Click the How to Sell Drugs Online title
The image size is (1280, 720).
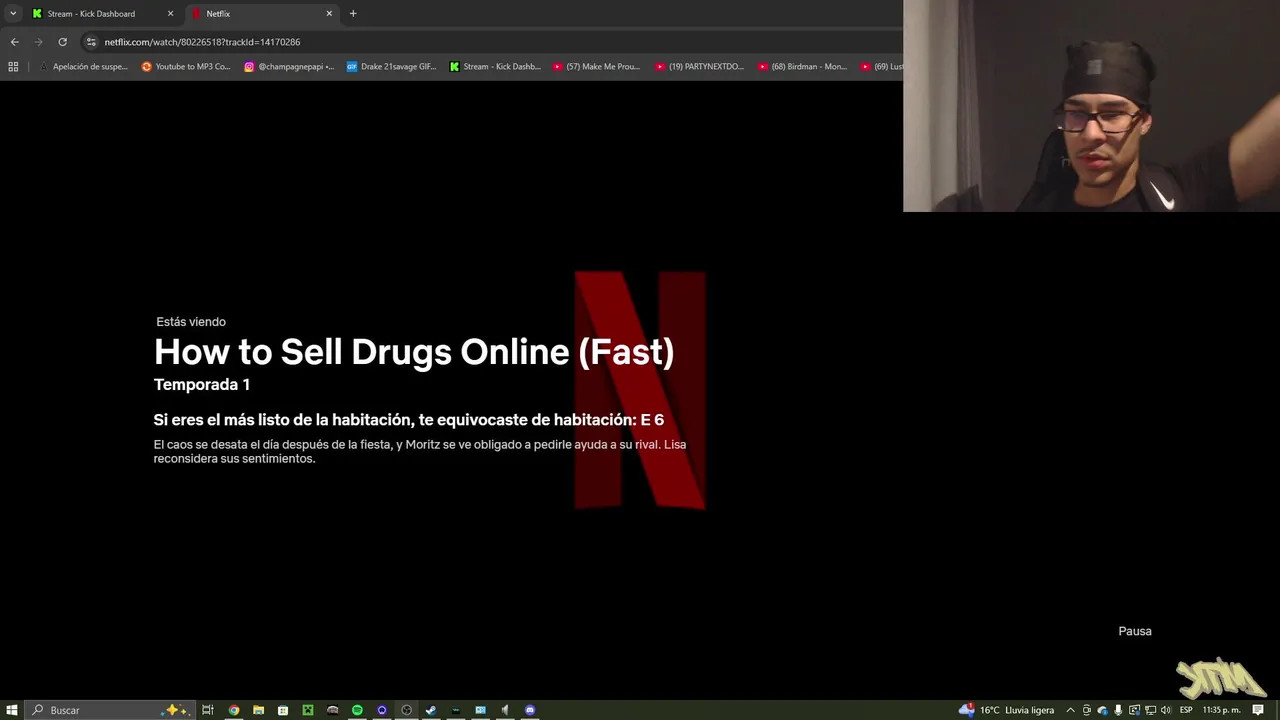(414, 352)
